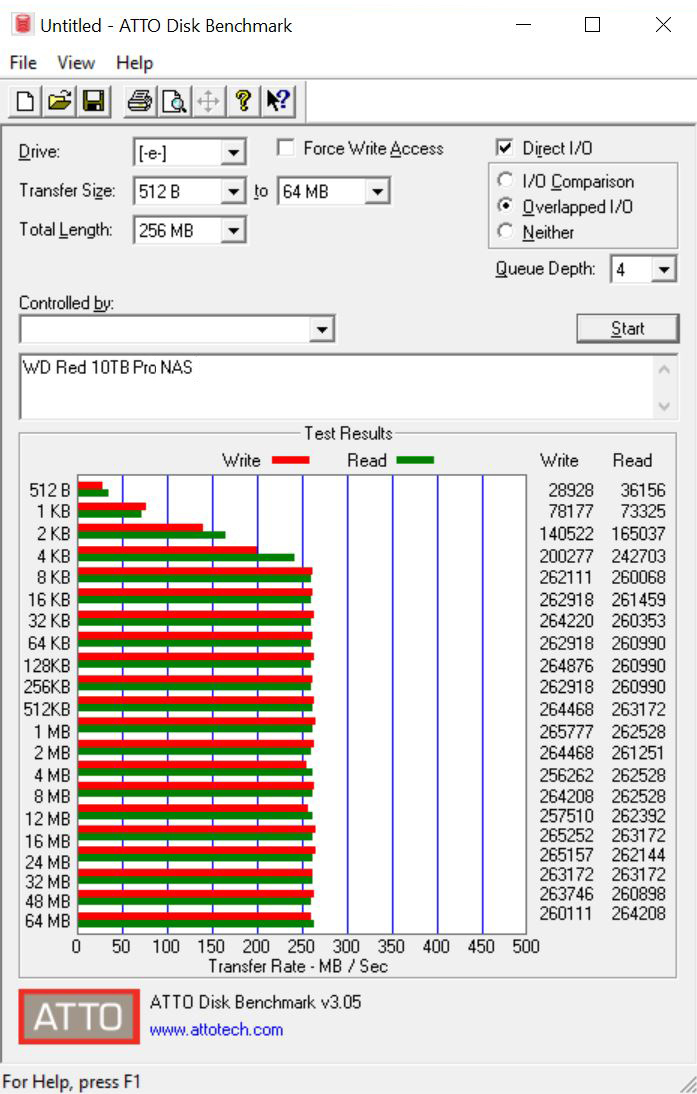Click the ATTO app icon in title bar
The height and width of the screenshot is (1094, 697).
(23, 25)
